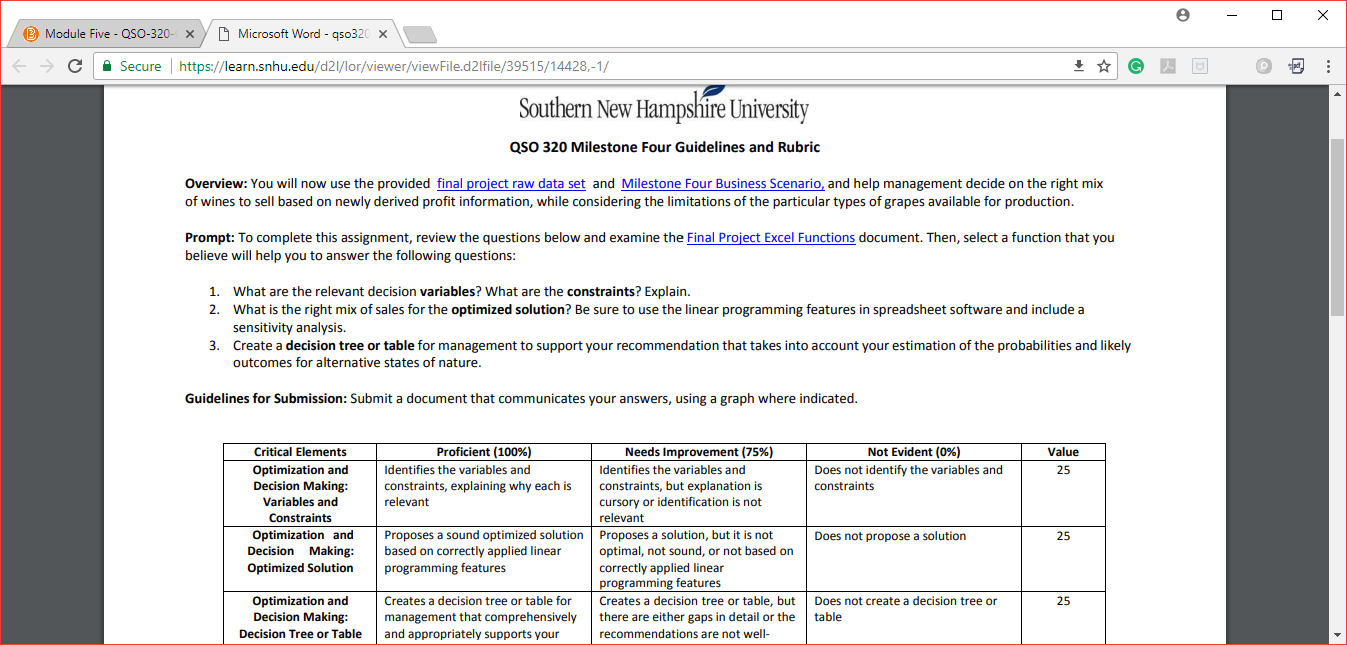This screenshot has height=645, width=1347.
Task: Click the scrollbar down arrow
Action: (x=1338, y=634)
